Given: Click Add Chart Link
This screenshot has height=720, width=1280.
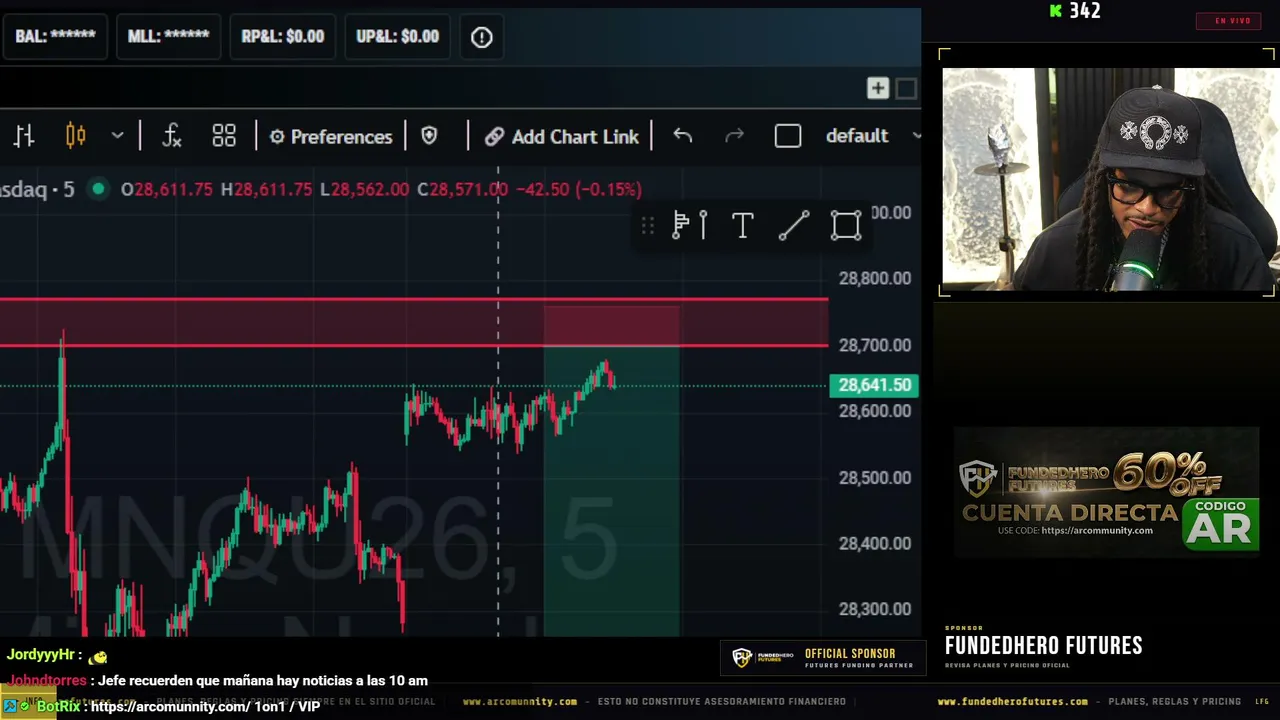Looking at the screenshot, I should click(x=562, y=136).
